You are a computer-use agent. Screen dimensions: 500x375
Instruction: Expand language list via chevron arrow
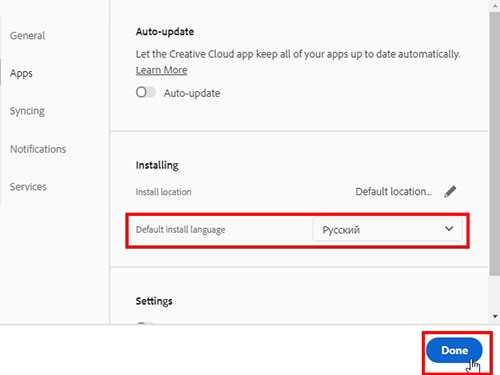(449, 229)
